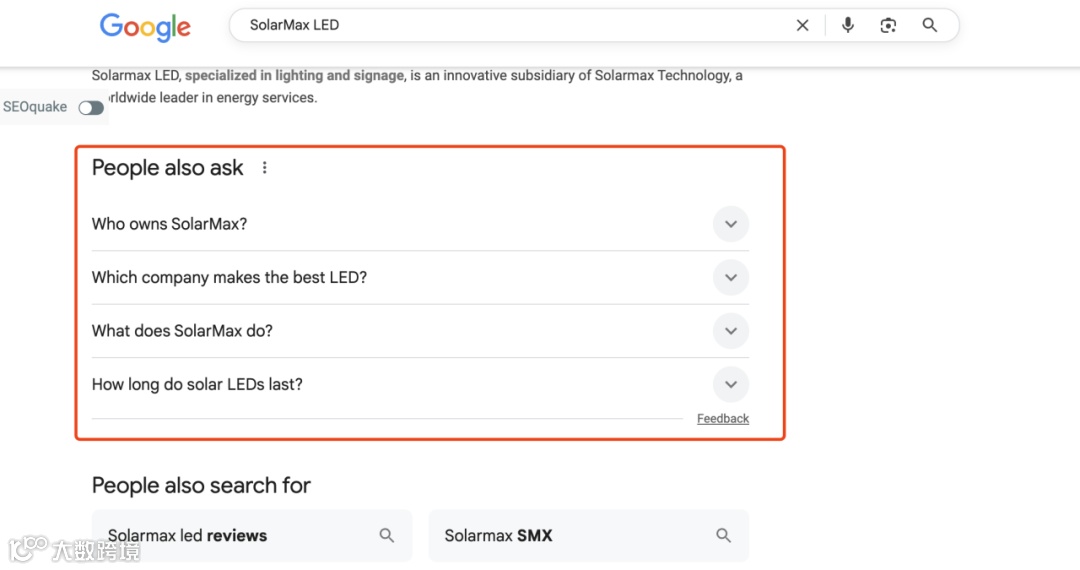
Task: Expand chevron for best LED company question
Action: click(x=731, y=278)
